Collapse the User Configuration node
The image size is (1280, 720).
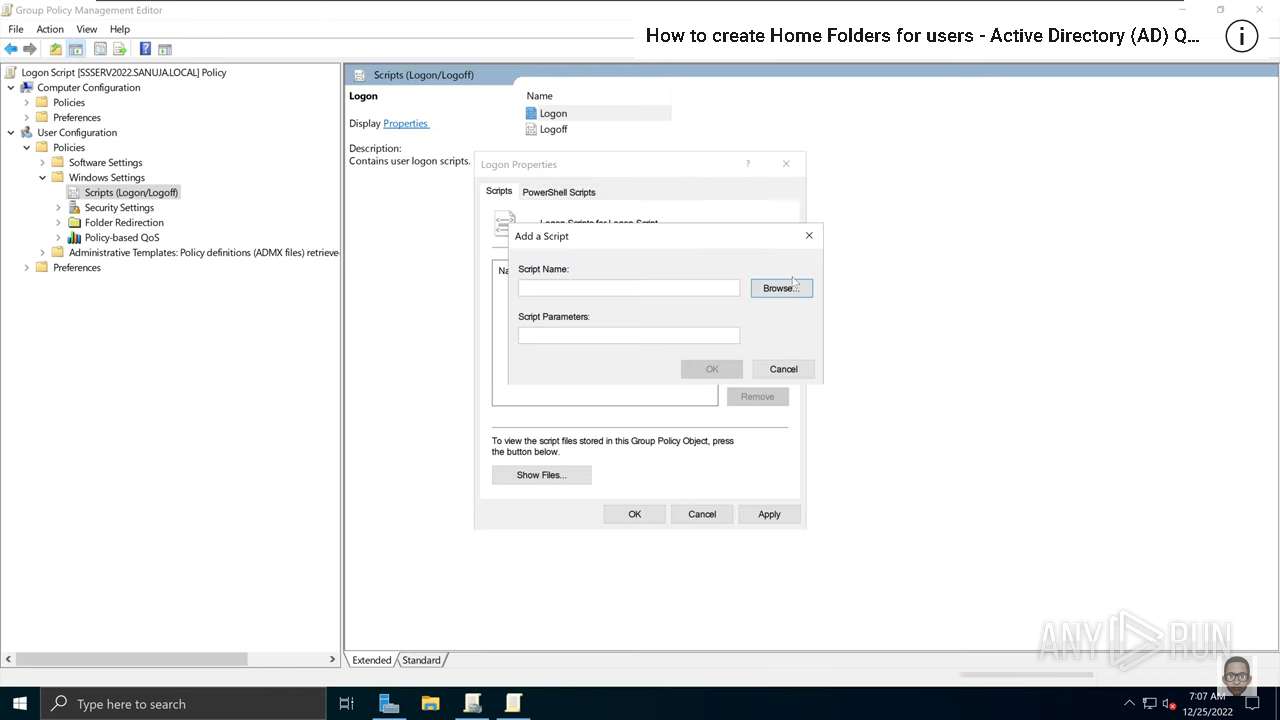[x=11, y=132]
